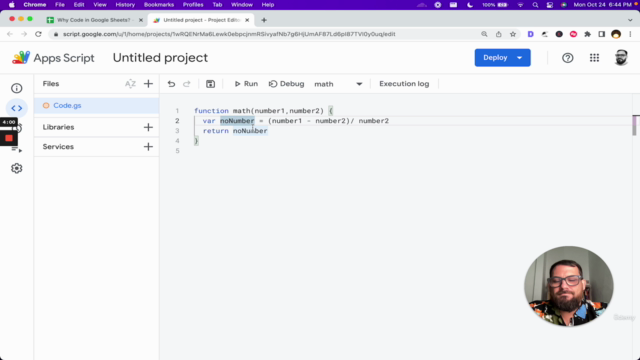The height and width of the screenshot is (360, 640).
Task: Open the History menu
Action: (x=125, y=5)
